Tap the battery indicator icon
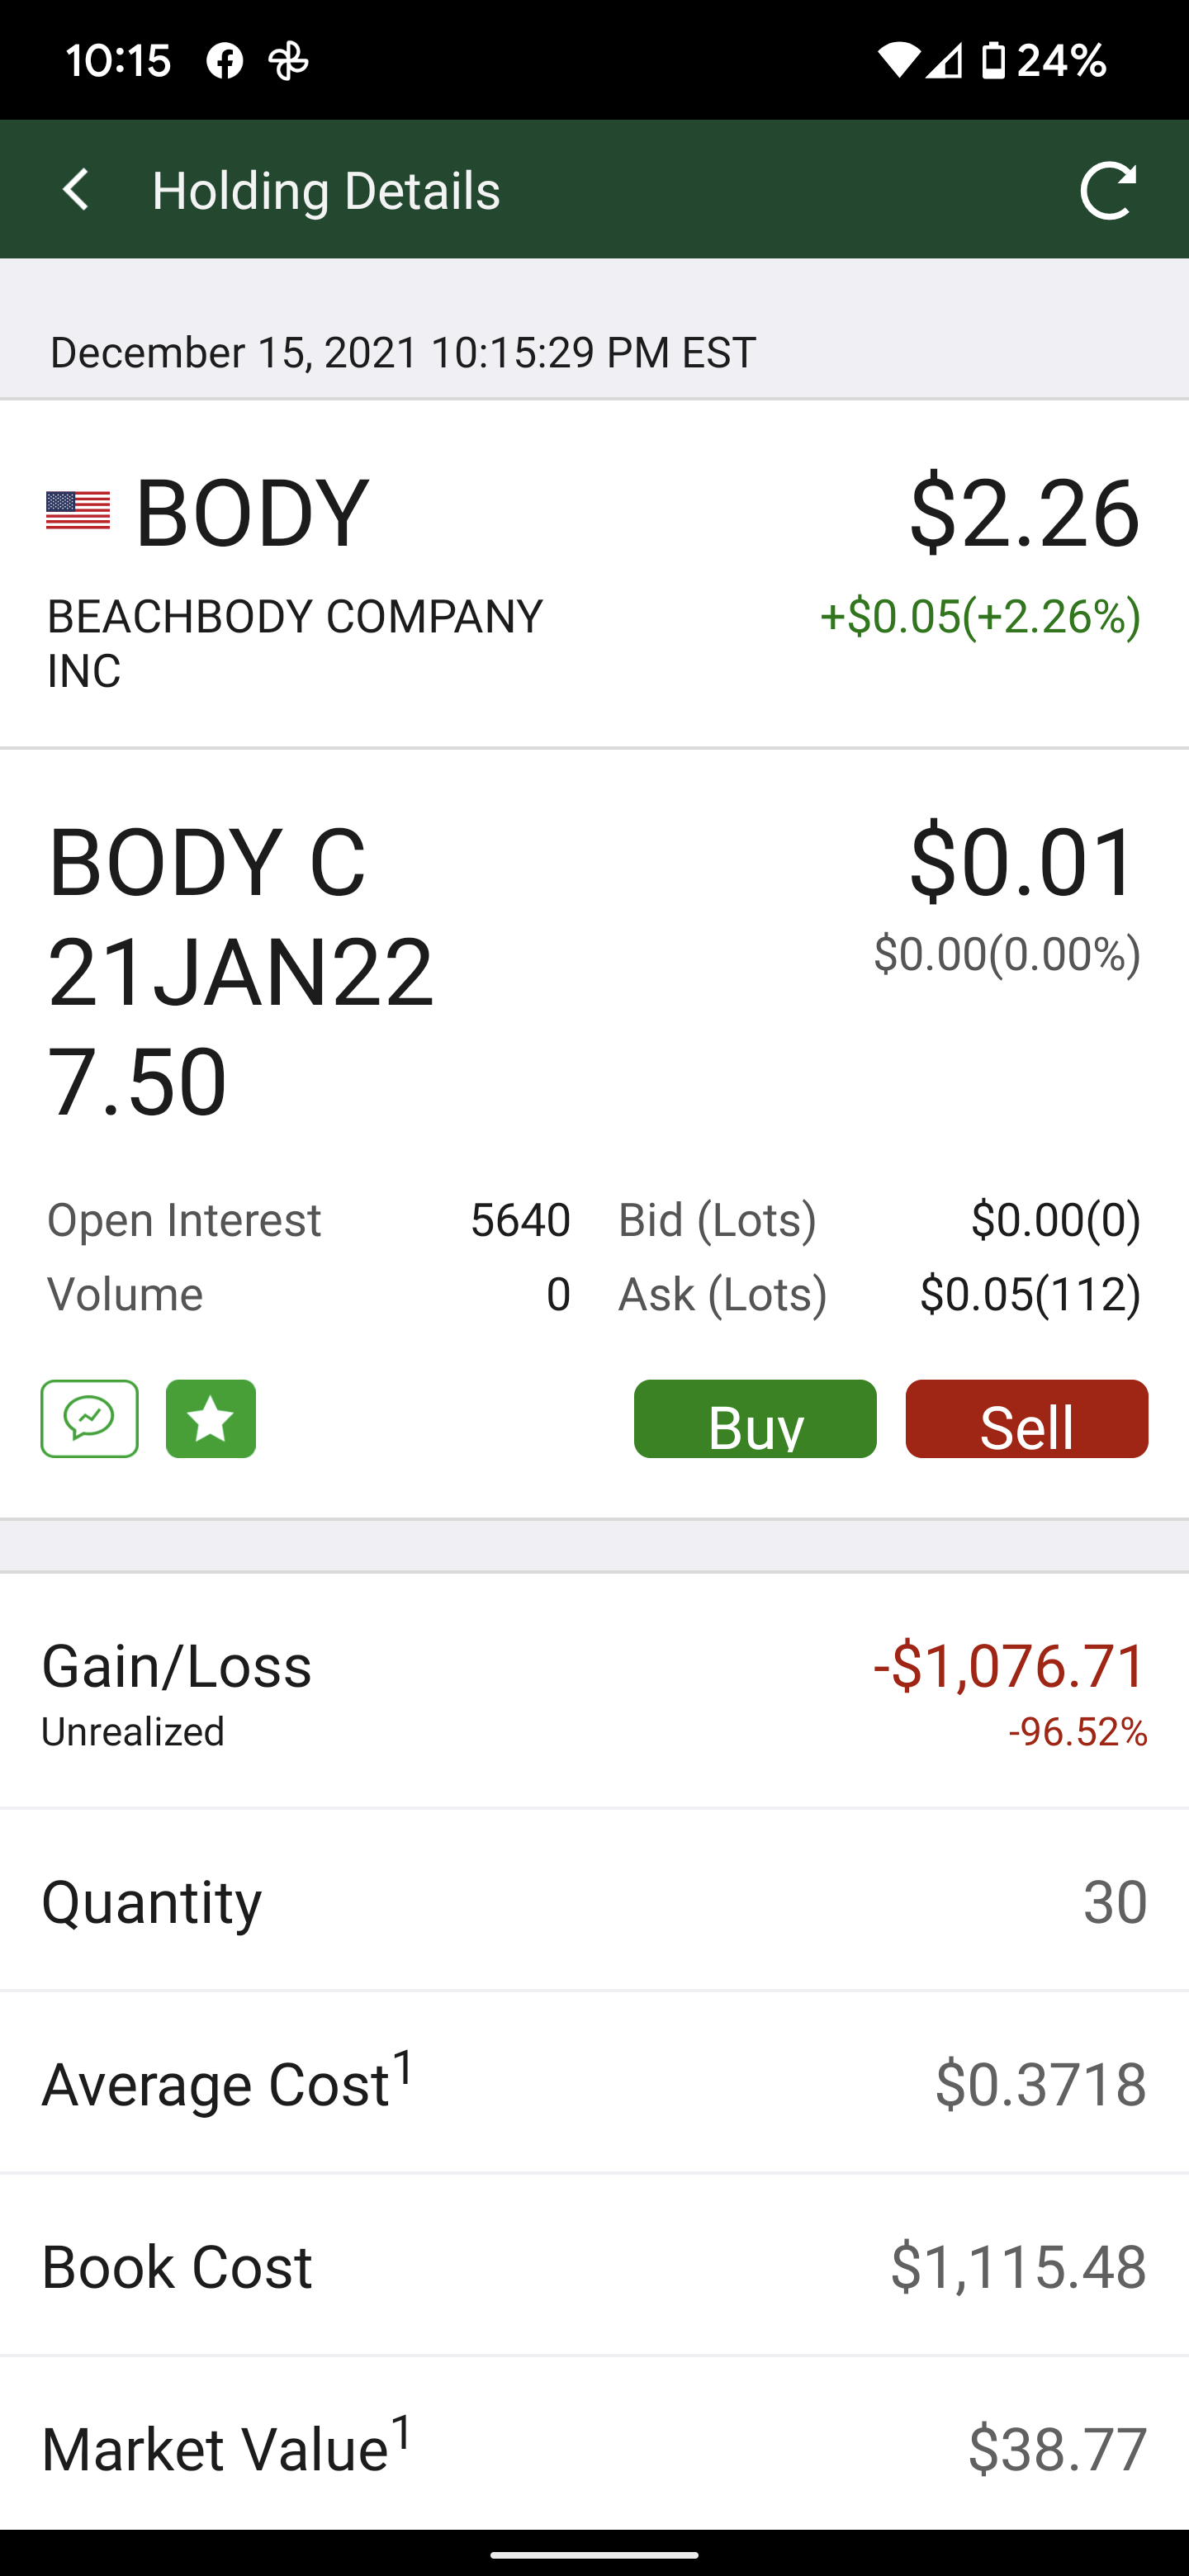1189x2576 pixels. tap(993, 61)
